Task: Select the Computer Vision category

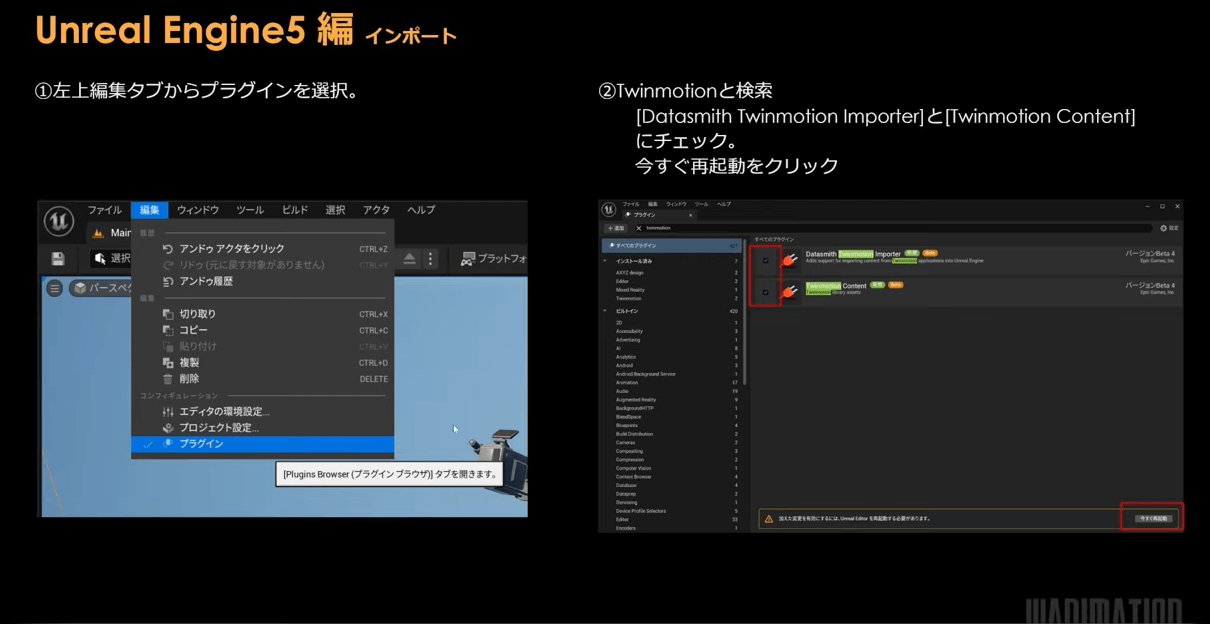Action: [673, 468]
